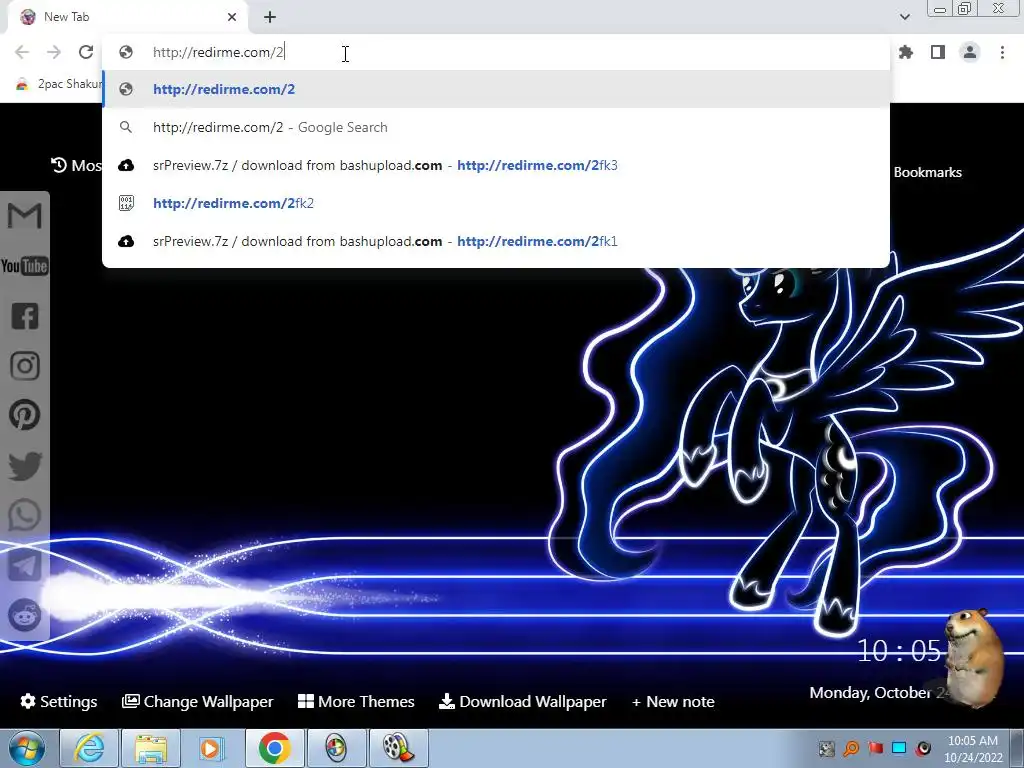Open the media player taskbar icon
The width and height of the screenshot is (1024, 768).
(211, 748)
